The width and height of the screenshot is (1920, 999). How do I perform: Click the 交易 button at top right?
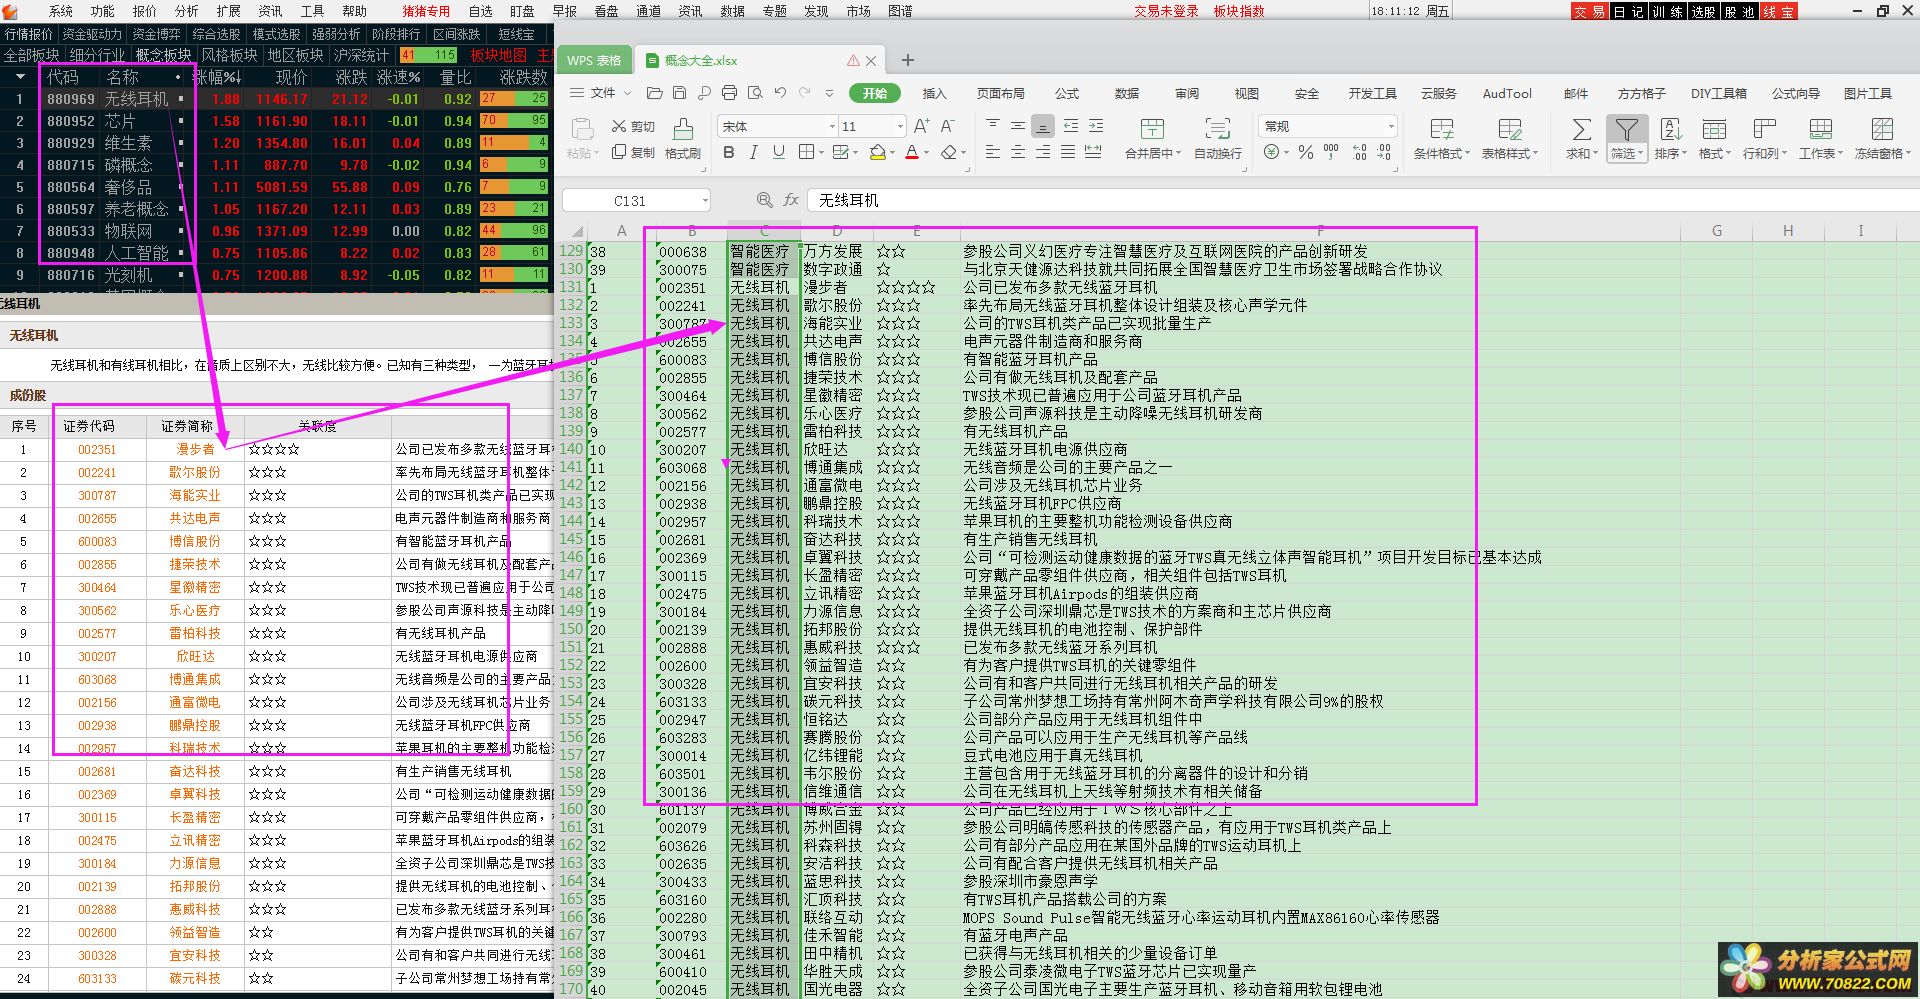pyautogui.click(x=1589, y=11)
